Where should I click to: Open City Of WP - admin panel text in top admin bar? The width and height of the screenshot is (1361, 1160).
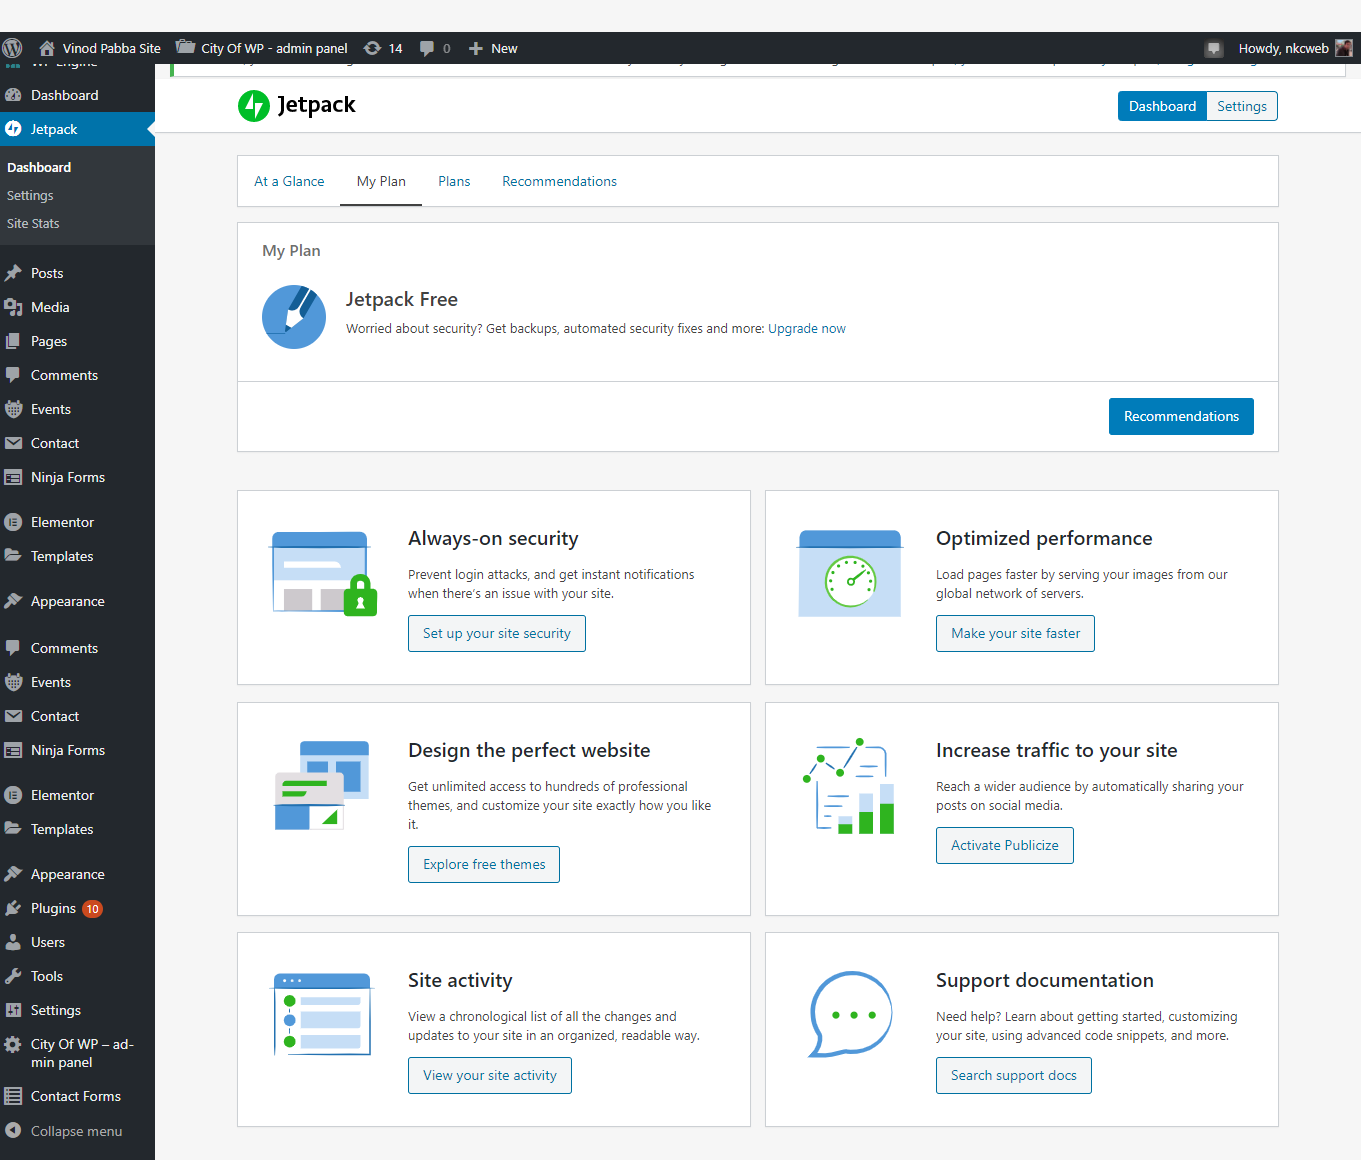tap(274, 48)
